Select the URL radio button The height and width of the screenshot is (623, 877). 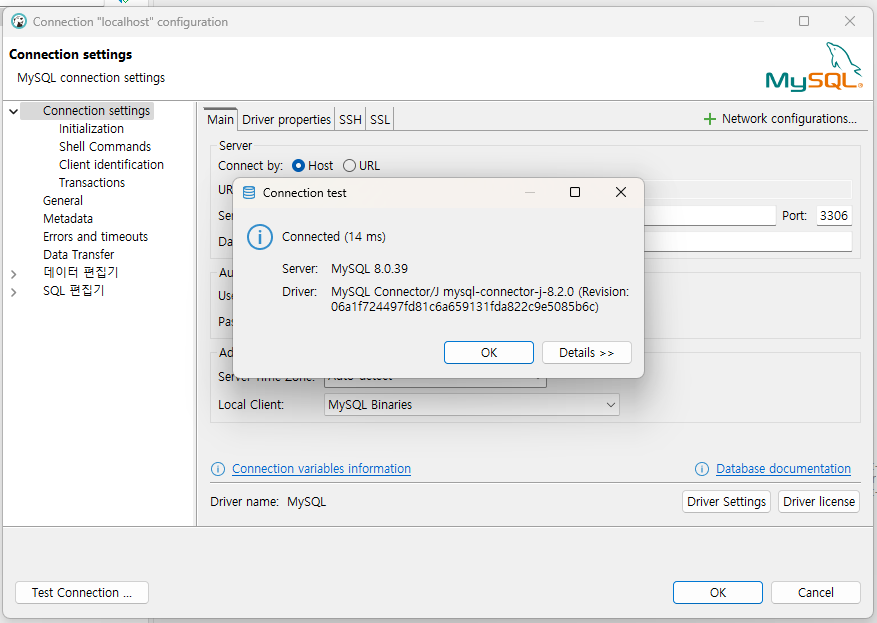tap(350, 166)
